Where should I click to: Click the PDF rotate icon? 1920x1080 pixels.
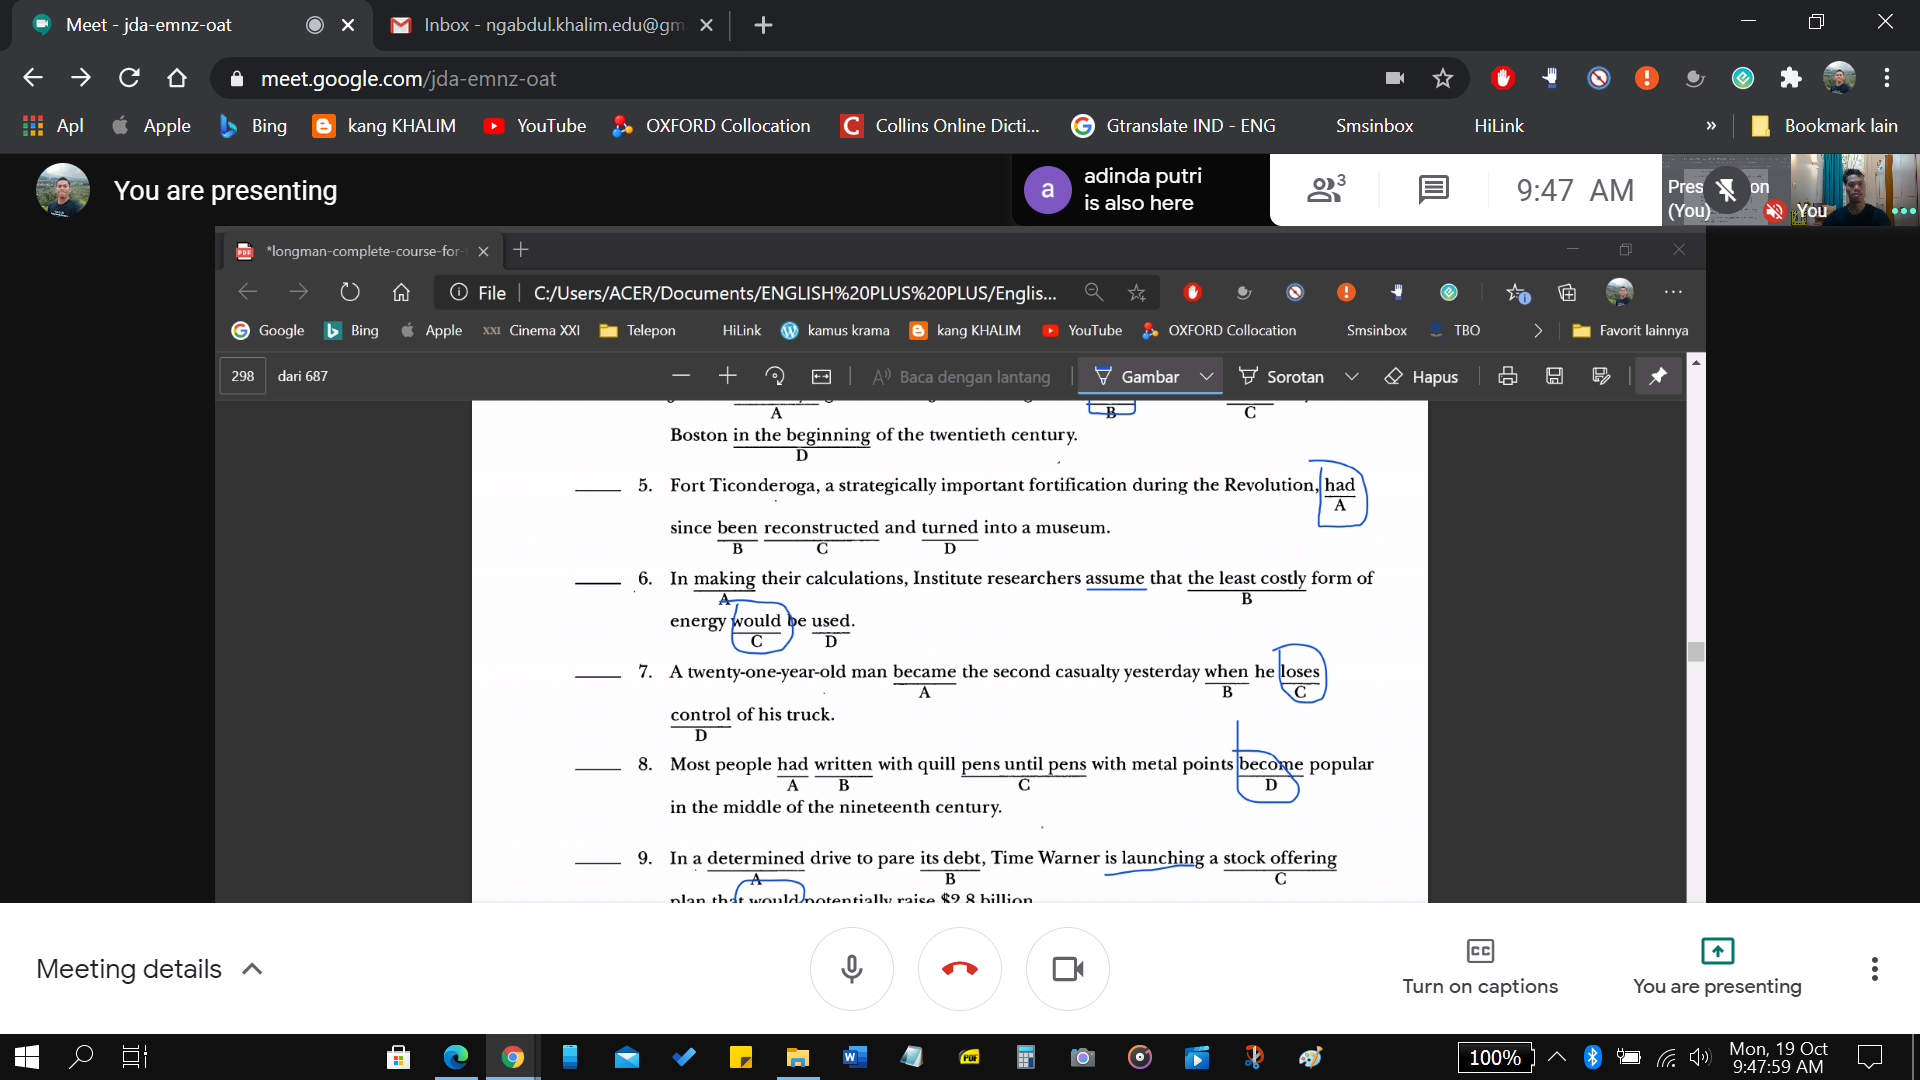(x=774, y=376)
